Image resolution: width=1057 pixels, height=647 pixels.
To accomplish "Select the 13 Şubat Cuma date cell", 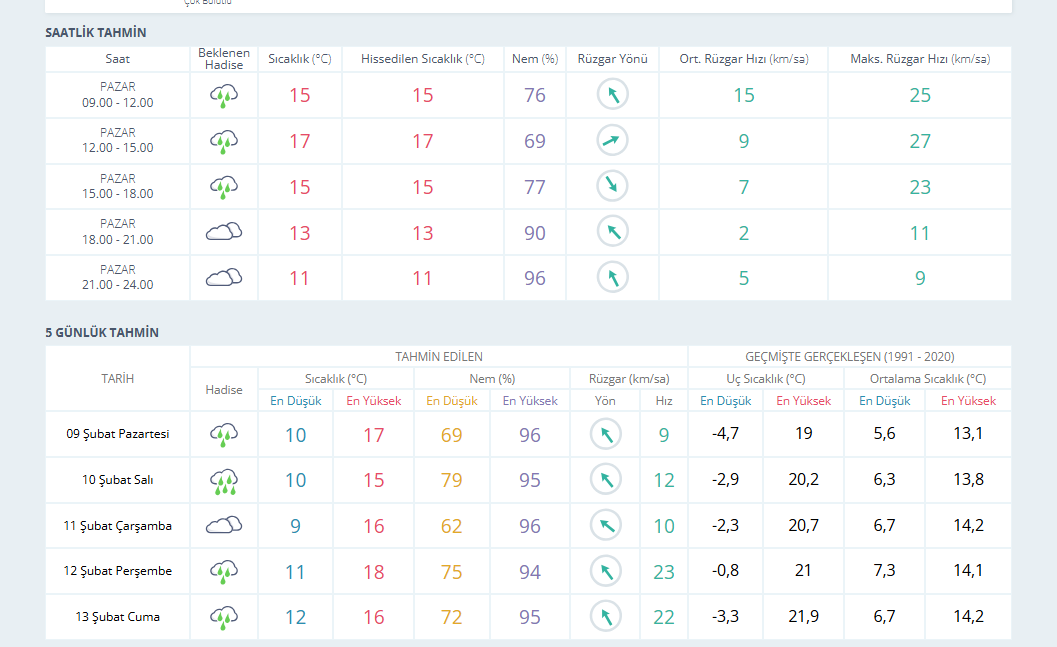I will pos(118,617).
